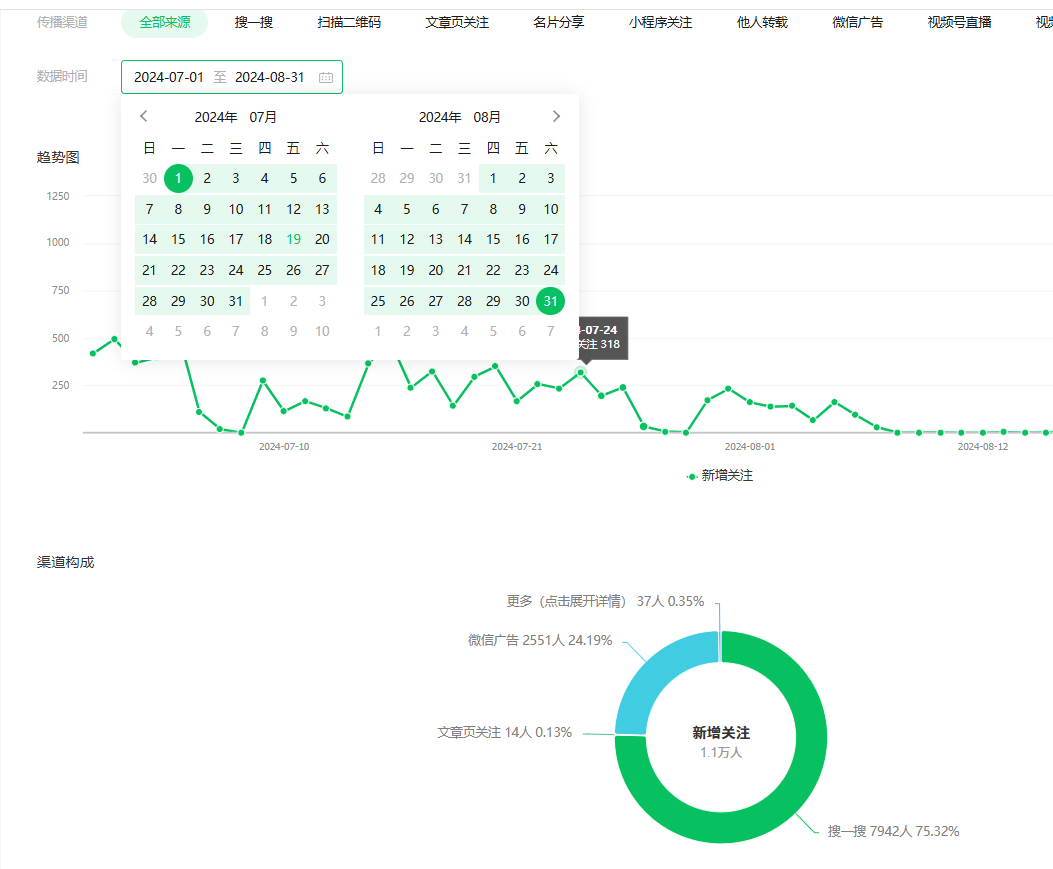Select July 1 in the calendar
The width and height of the screenshot is (1053, 869).
point(178,179)
